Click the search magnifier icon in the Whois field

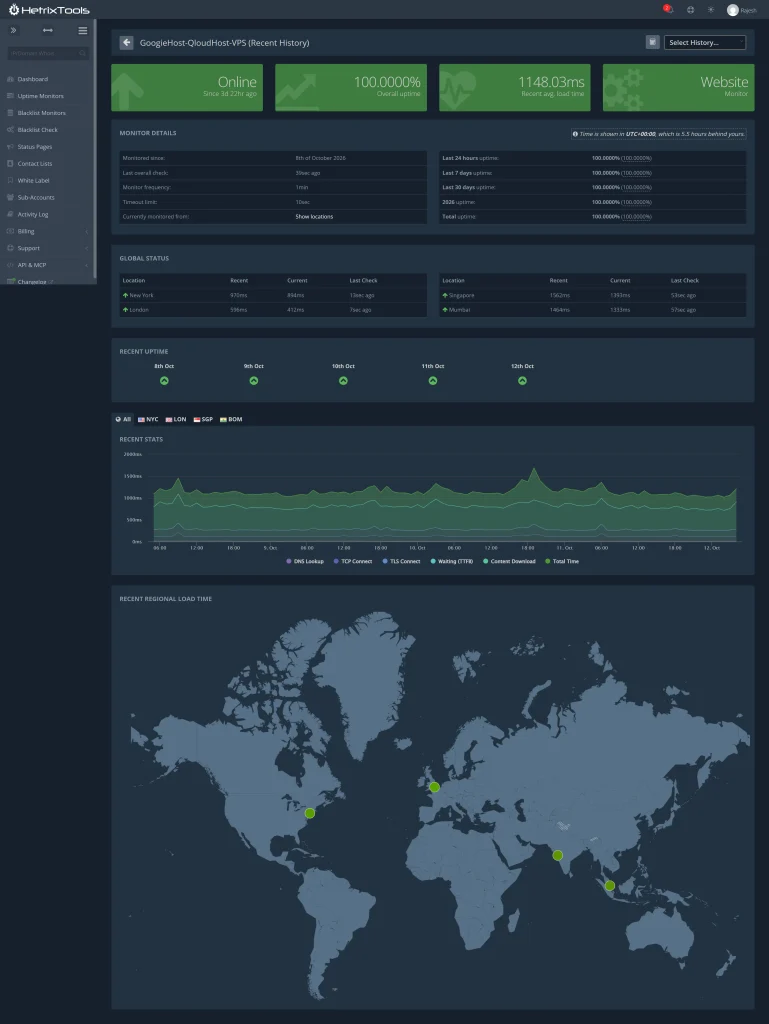[82, 53]
